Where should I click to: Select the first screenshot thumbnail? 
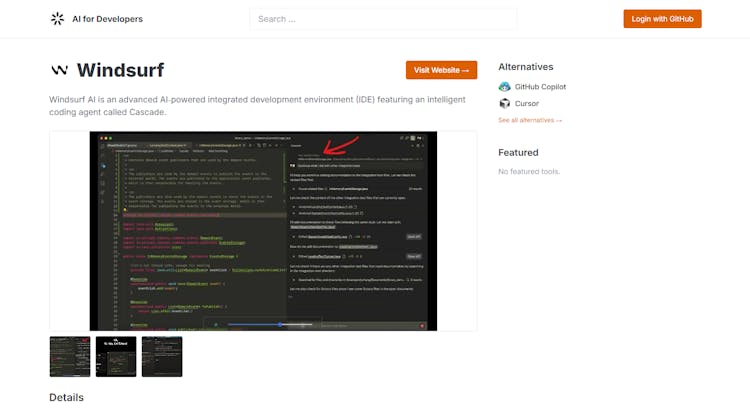click(70, 356)
